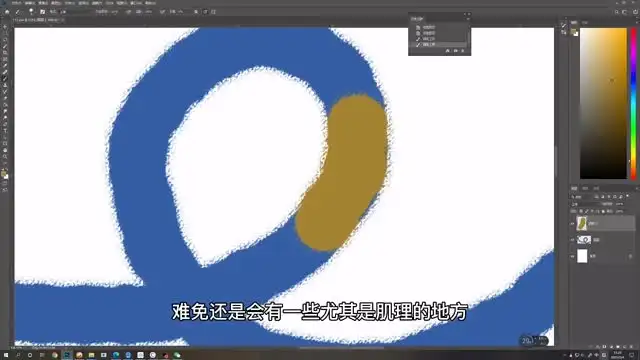Swap foreground and background colors
The height and width of the screenshot is (360, 640).
pyautogui.click(x=7, y=169)
